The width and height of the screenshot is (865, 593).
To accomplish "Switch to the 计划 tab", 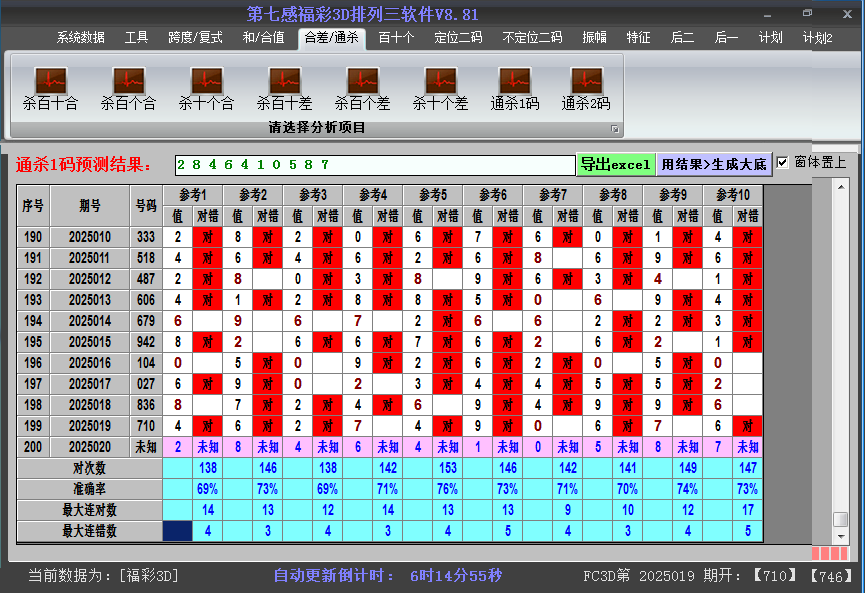I will (x=771, y=38).
